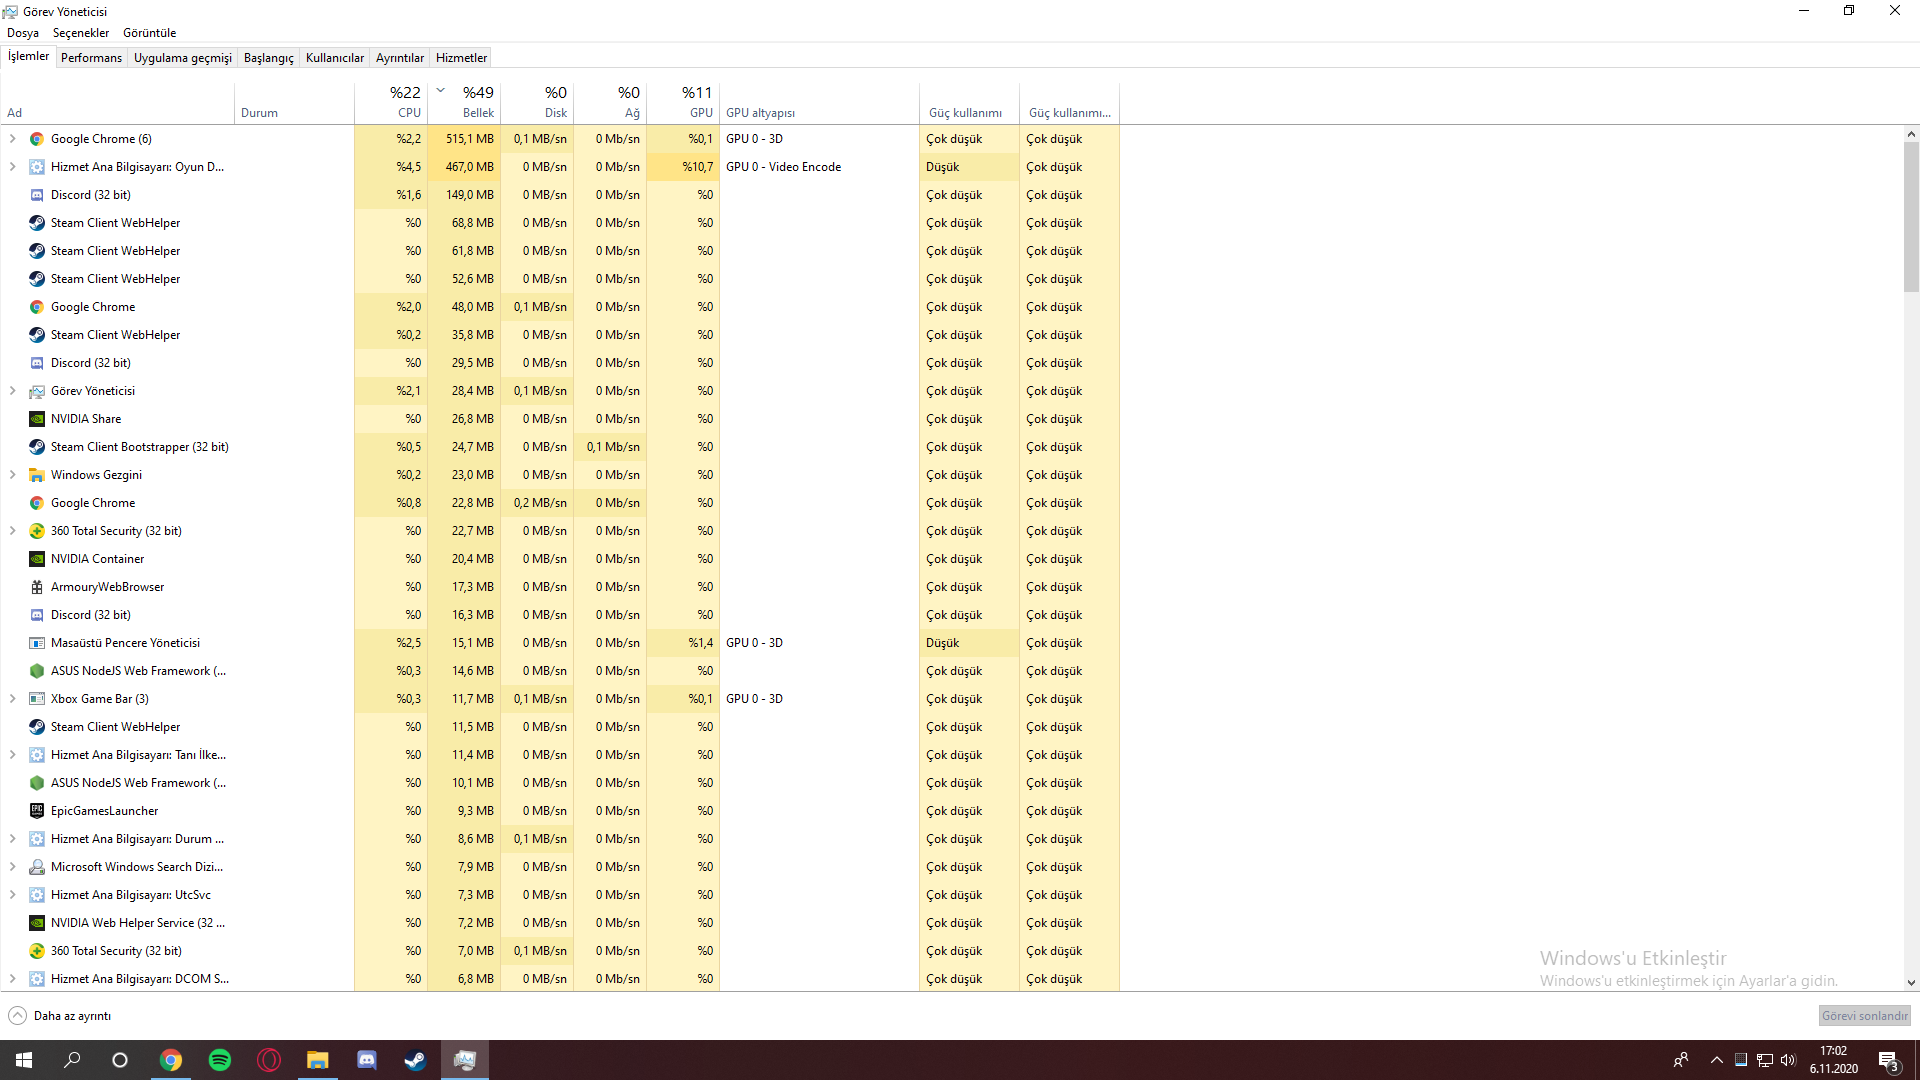Image resolution: width=1920 pixels, height=1080 pixels.
Task: Click the Görevi sonlandır button
Action: 1864,1016
